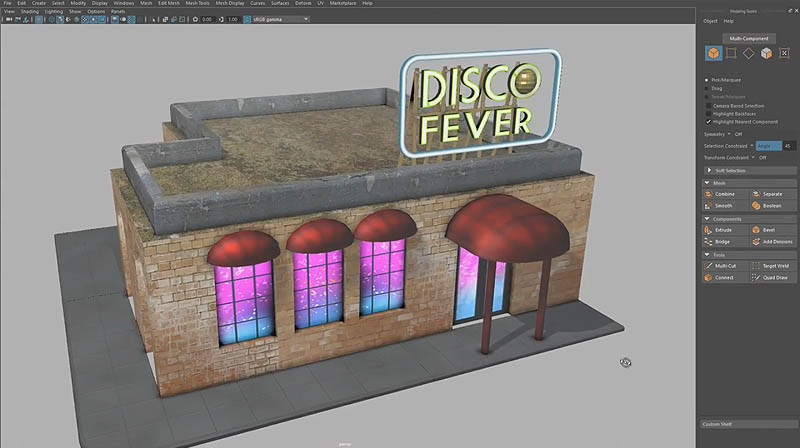Click the Selection Constraint Angle slider
Image resolution: width=800 pixels, height=448 pixels.
[x=767, y=146]
